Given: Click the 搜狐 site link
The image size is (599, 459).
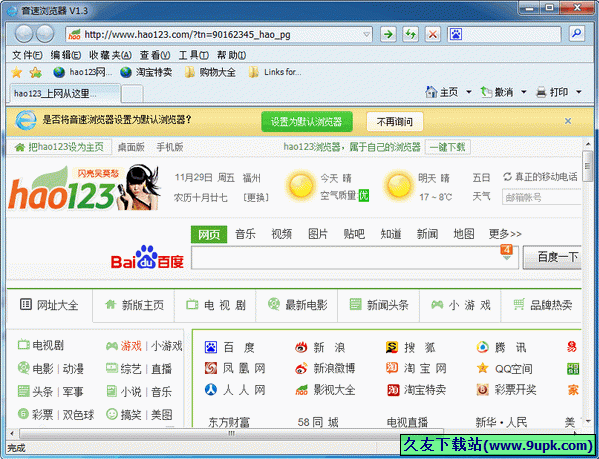Looking at the screenshot, I should click(x=411, y=347).
